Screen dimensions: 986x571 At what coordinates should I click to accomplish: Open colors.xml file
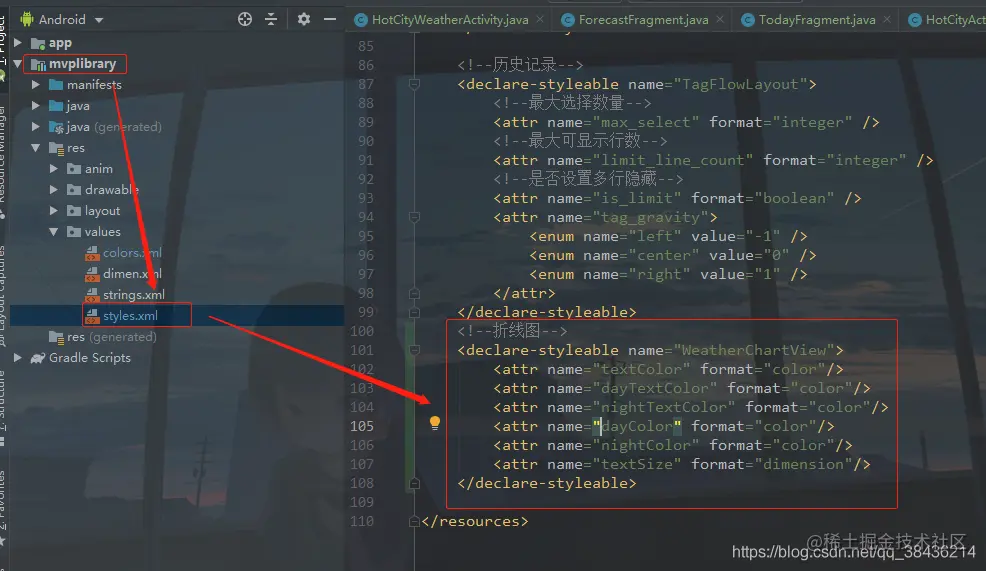132,252
